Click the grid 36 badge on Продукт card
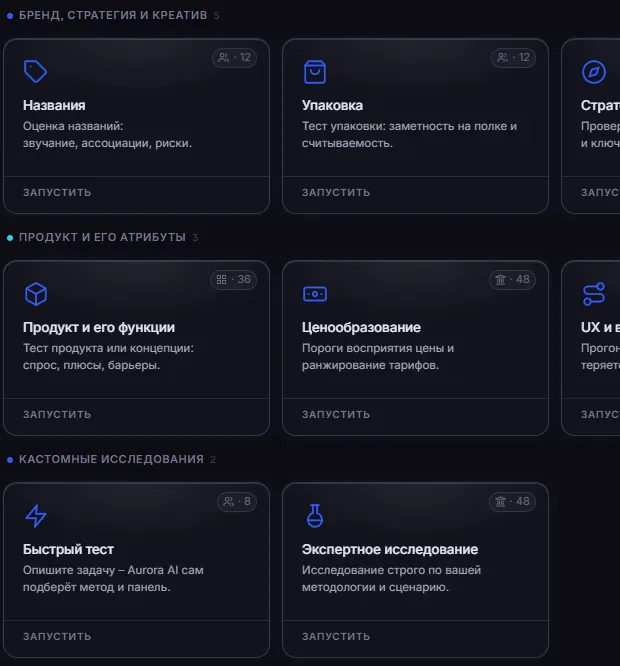 234,279
